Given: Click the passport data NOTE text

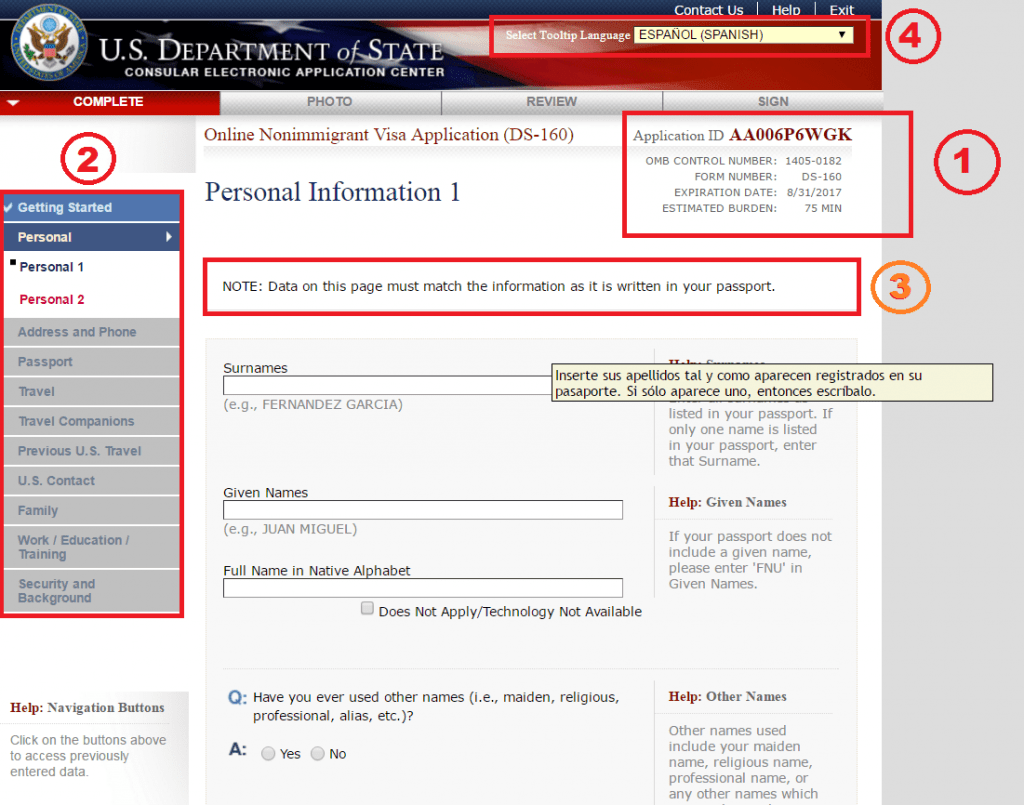Looking at the screenshot, I should click(x=498, y=287).
